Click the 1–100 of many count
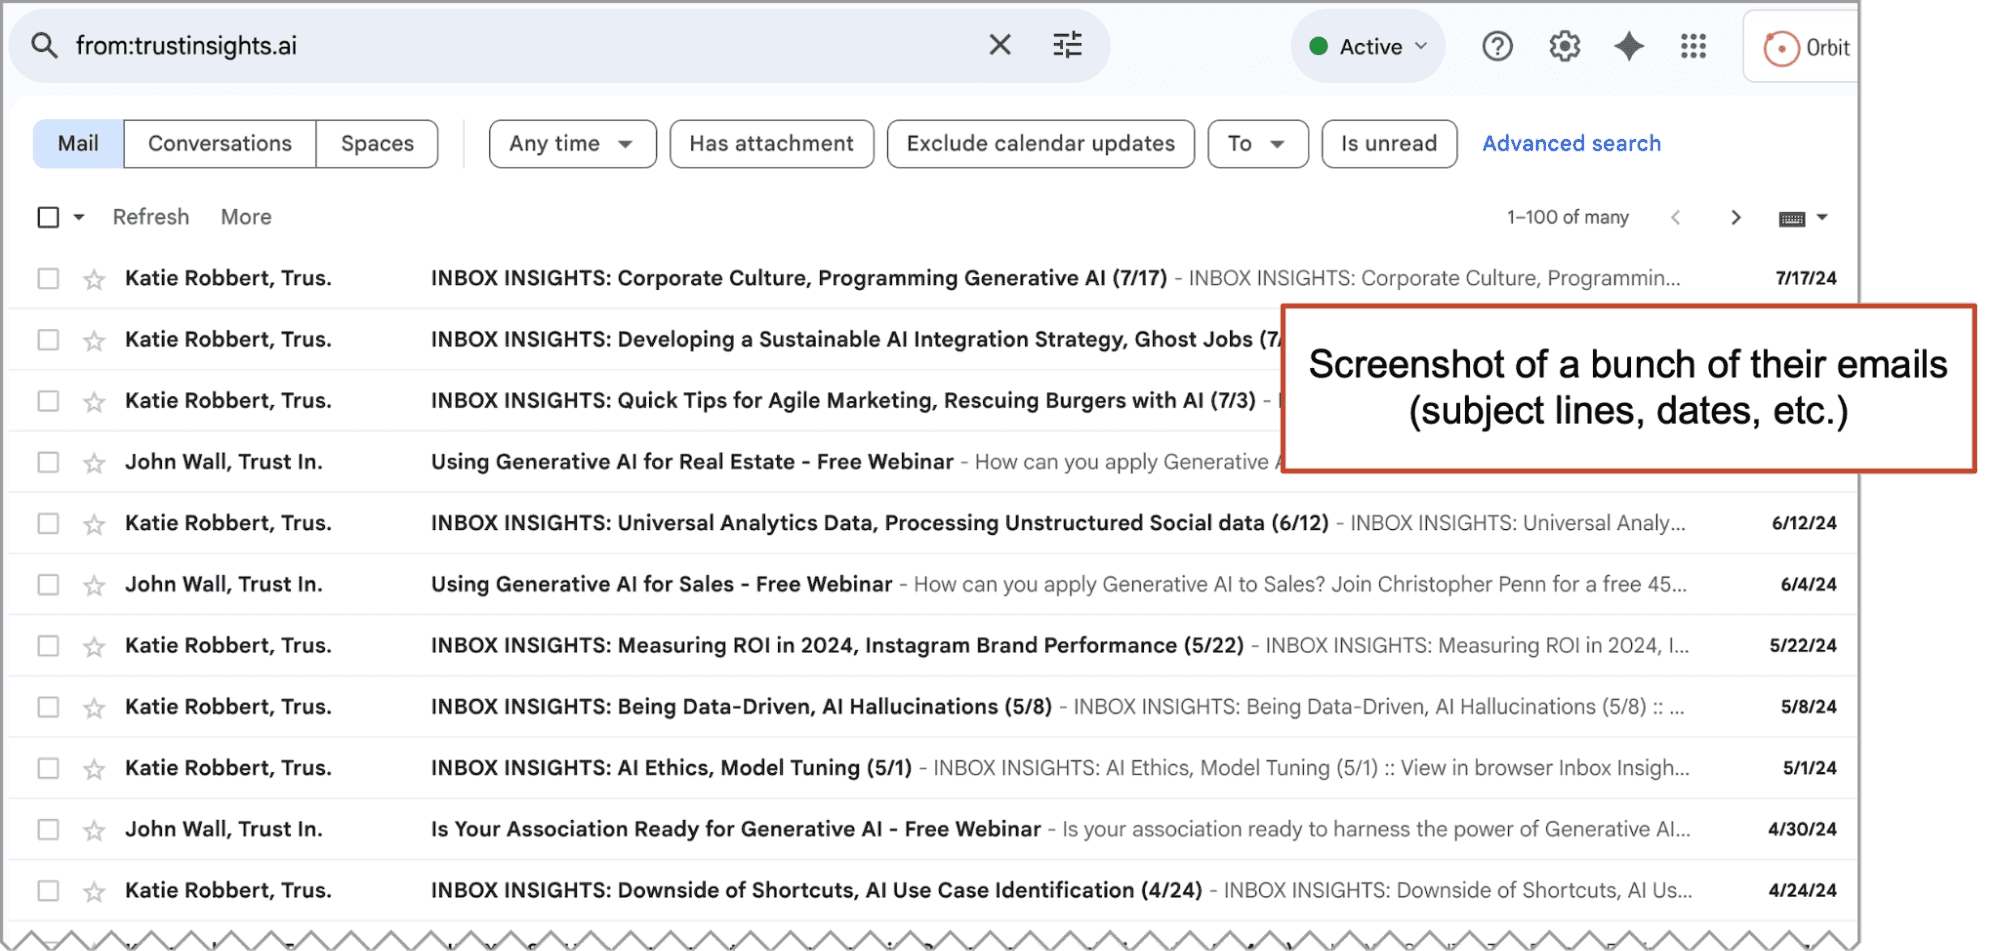 coord(1568,217)
